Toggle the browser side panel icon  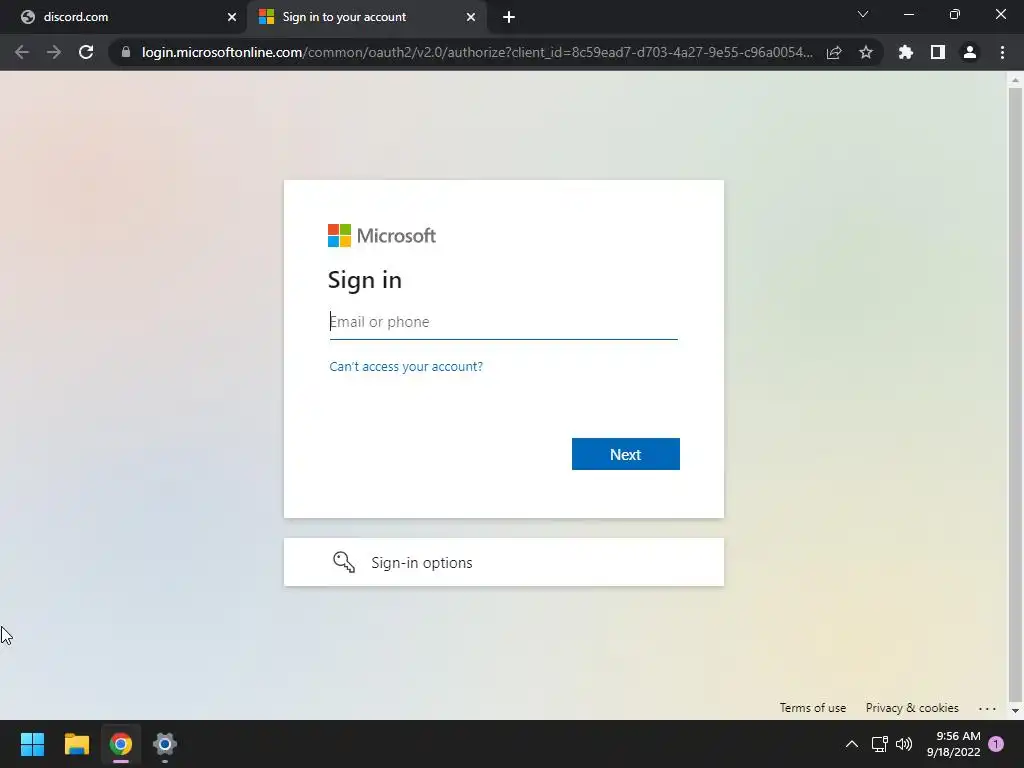pyautogui.click(x=938, y=52)
